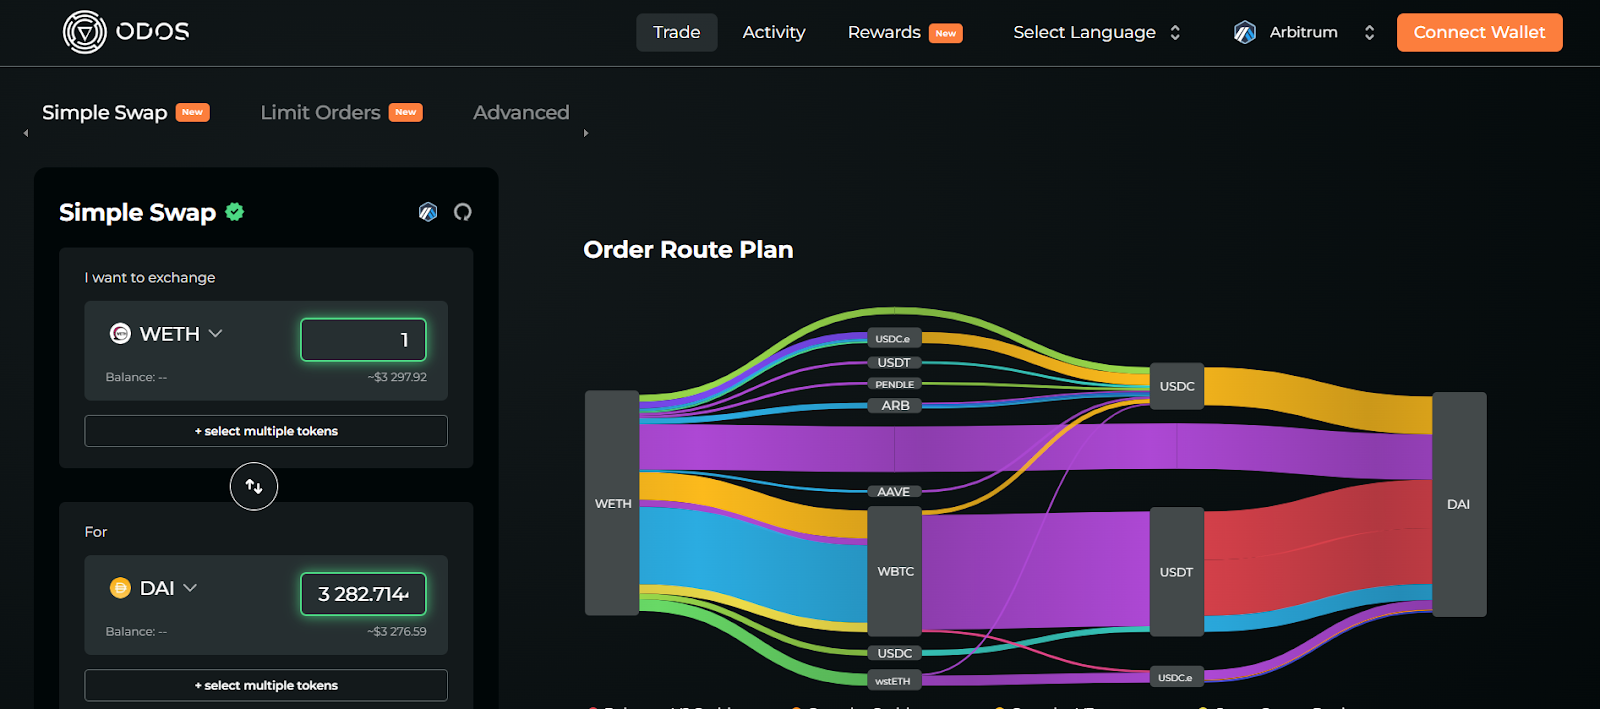Click the refresh quote icon in Simple Swap
1600x709 pixels.
coord(462,212)
